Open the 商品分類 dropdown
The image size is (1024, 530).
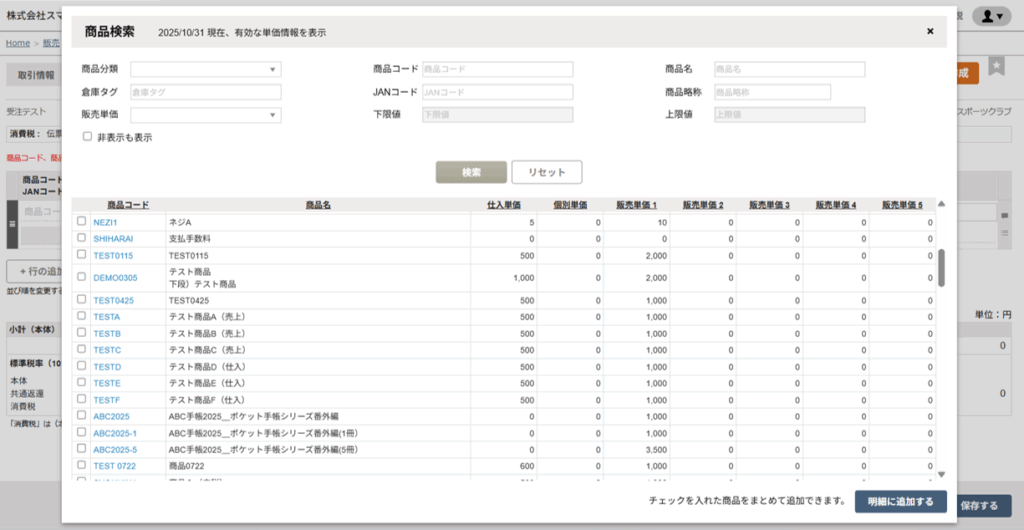pos(206,69)
